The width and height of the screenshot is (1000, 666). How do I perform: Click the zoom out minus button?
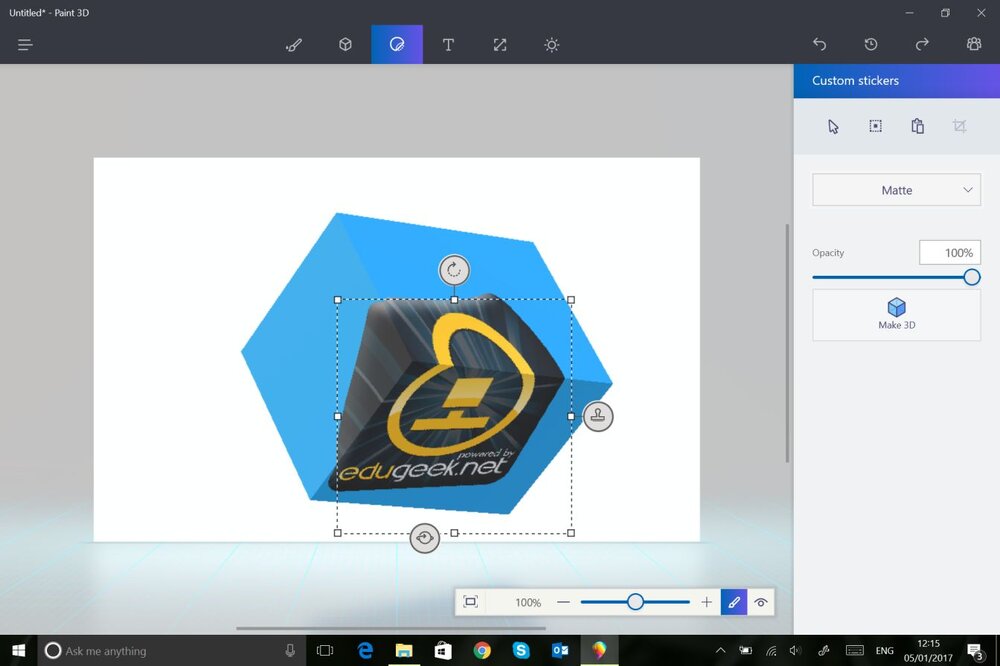(x=563, y=602)
